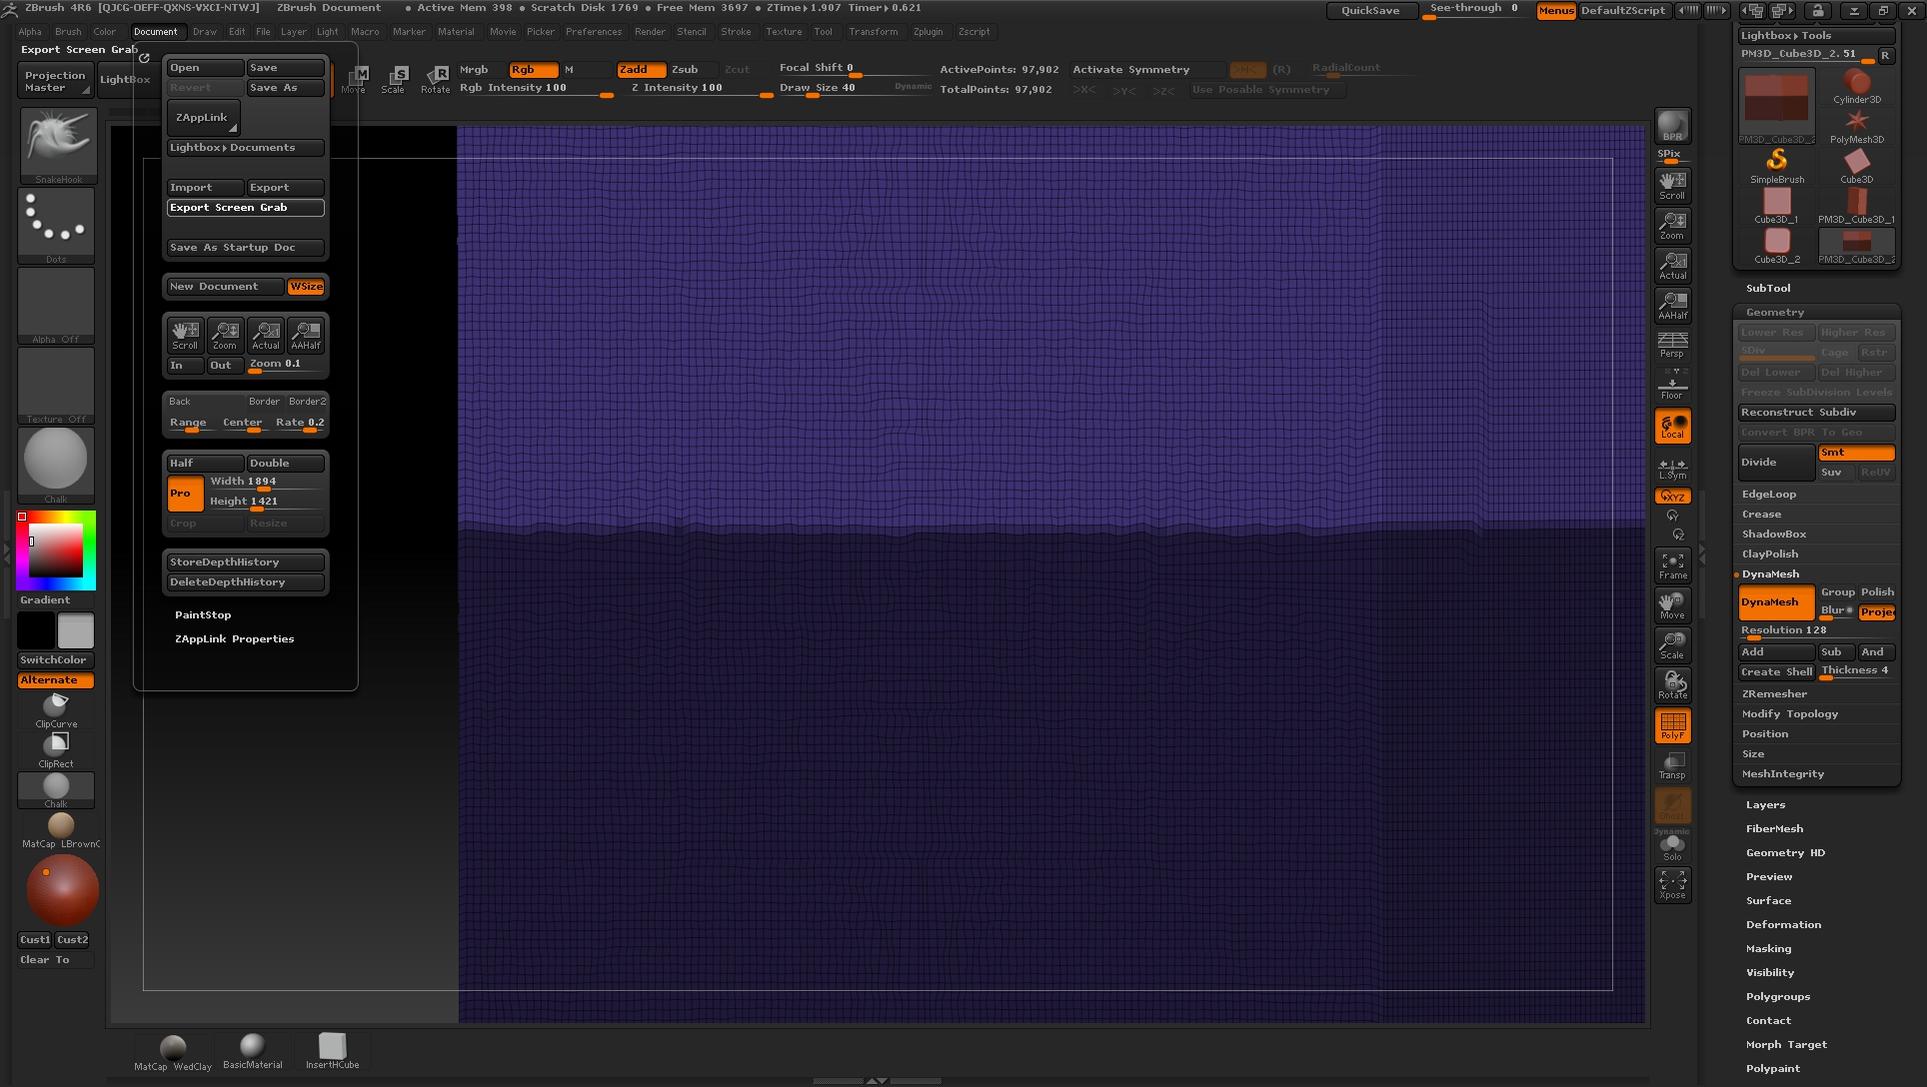Expand the SubTool palette section
Image resolution: width=1927 pixels, height=1087 pixels.
(1768, 288)
